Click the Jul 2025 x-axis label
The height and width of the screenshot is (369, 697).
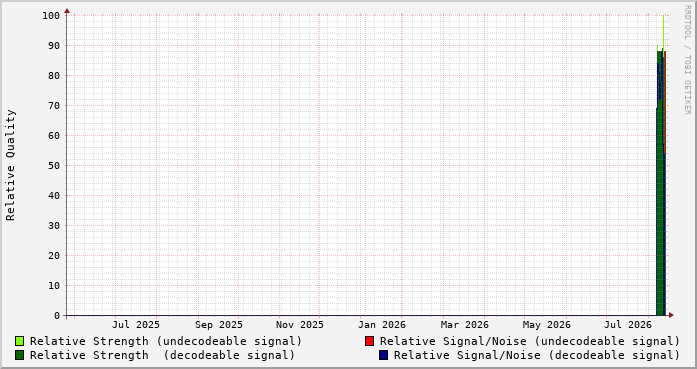tap(136, 325)
